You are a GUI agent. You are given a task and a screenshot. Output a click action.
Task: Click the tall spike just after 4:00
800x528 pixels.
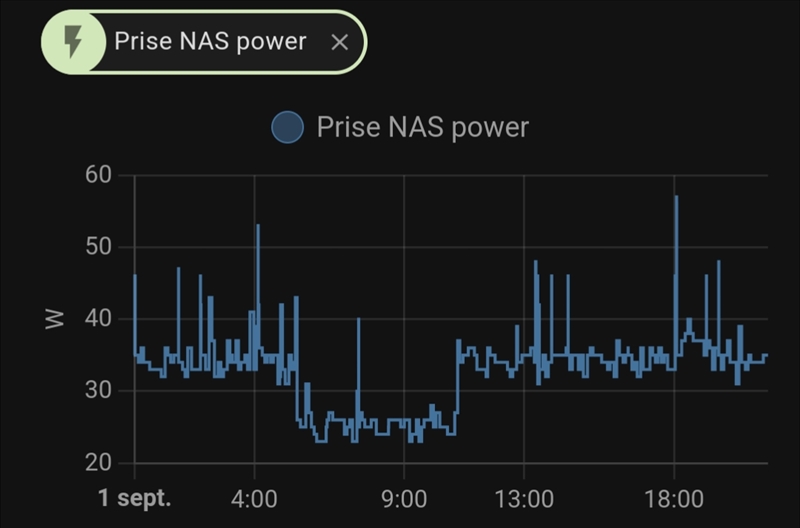pyautogui.click(x=258, y=227)
